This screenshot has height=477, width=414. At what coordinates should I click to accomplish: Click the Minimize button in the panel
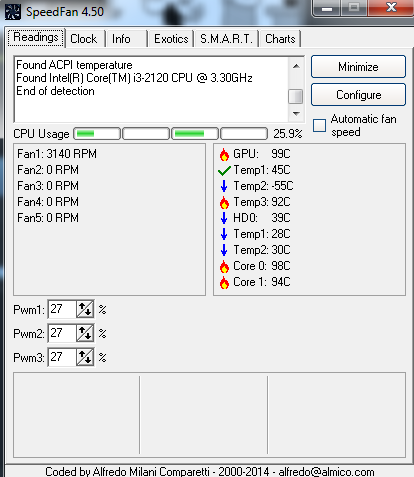[358, 67]
